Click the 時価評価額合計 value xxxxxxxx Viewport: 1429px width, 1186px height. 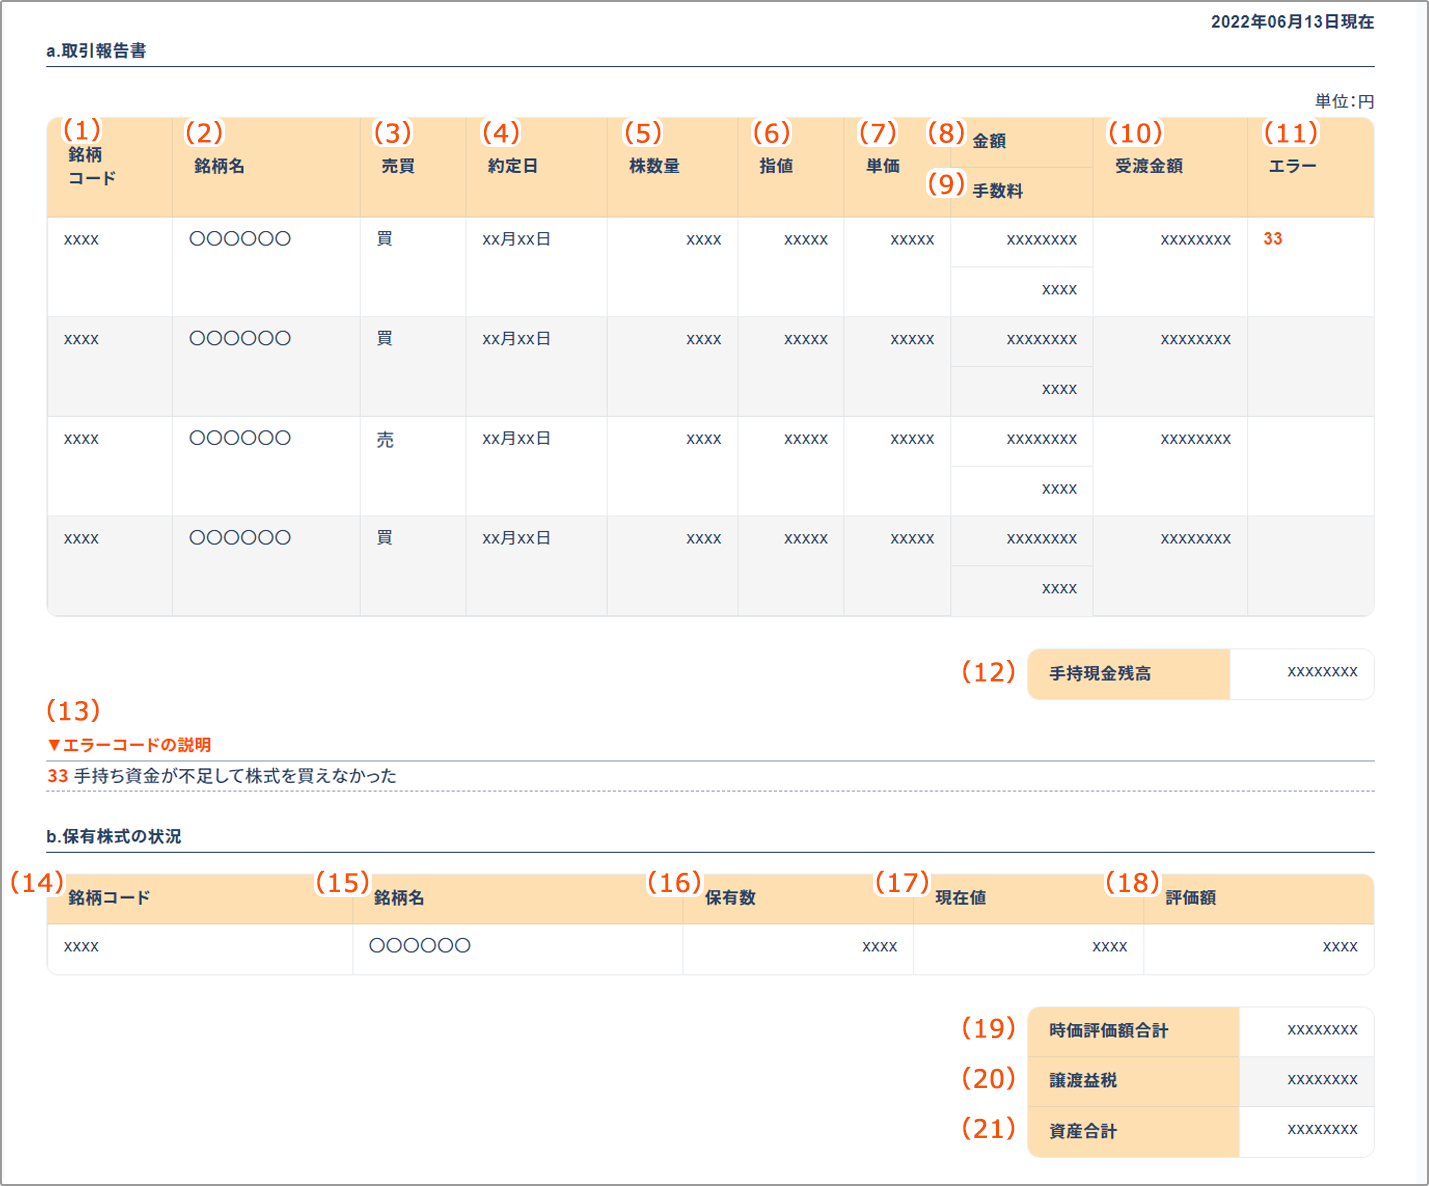point(1322,1029)
